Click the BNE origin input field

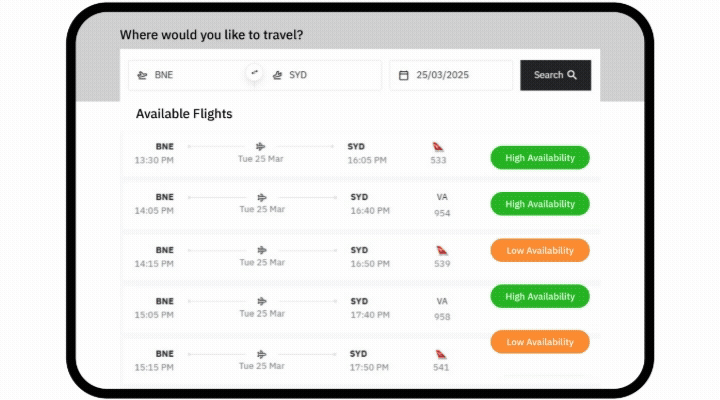(x=191, y=75)
